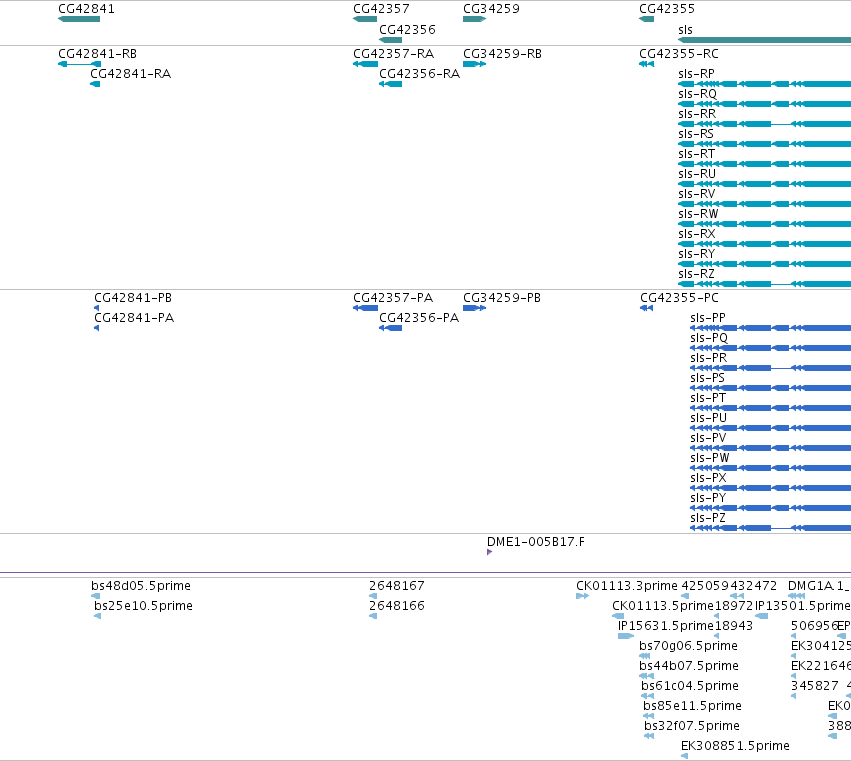Click transcript CG42357-RA
851x761 pixels.
pyautogui.click(x=365, y=64)
